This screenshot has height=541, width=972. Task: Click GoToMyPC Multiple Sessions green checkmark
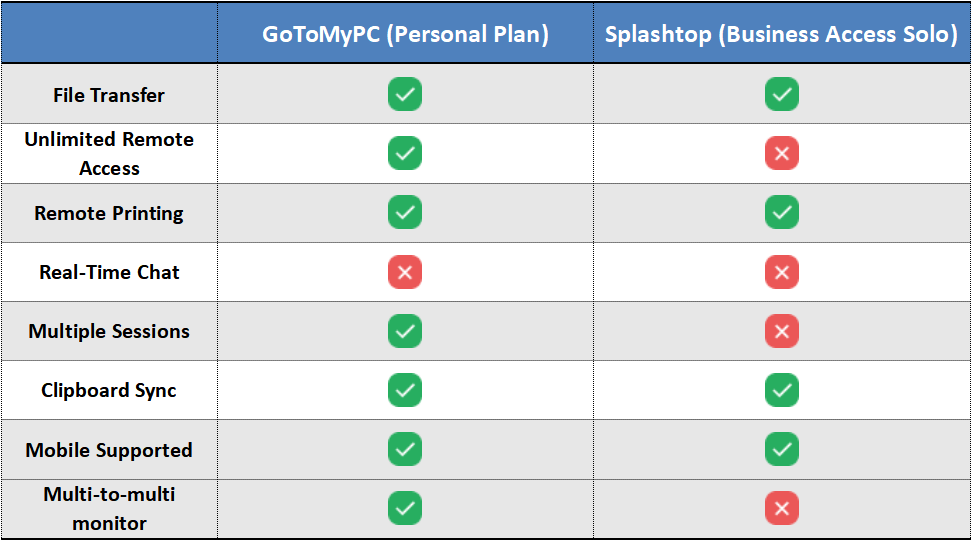point(405,331)
